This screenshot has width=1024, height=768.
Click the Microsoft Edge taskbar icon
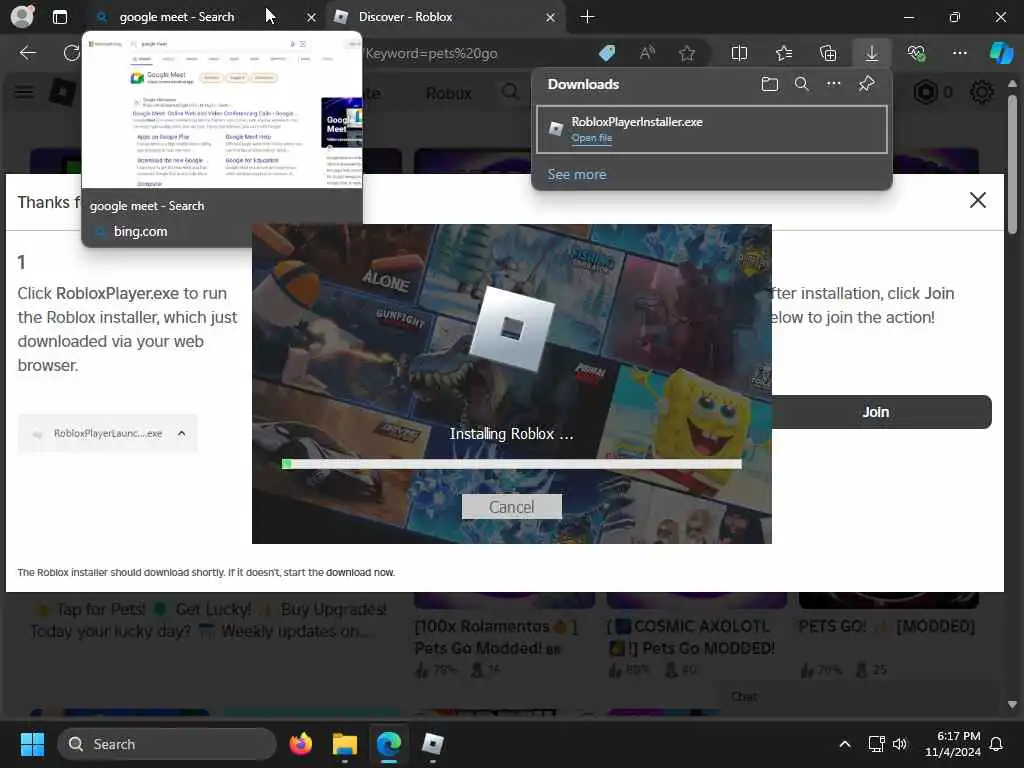click(389, 744)
